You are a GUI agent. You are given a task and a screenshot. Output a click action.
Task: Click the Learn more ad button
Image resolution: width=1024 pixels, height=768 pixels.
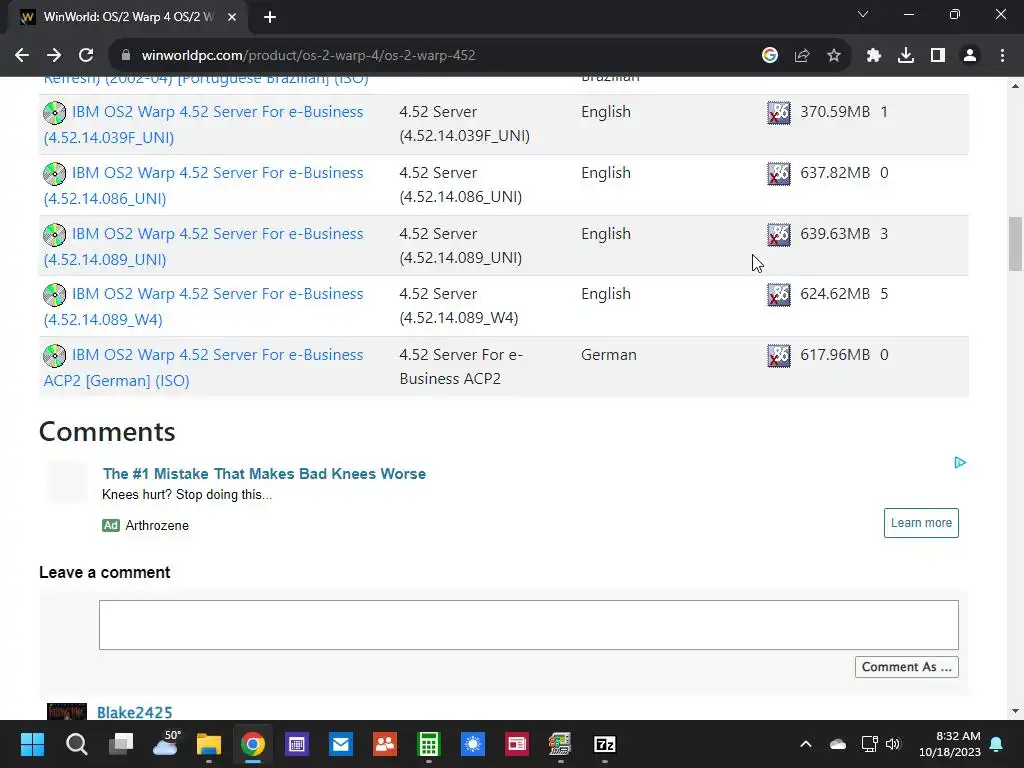(921, 523)
